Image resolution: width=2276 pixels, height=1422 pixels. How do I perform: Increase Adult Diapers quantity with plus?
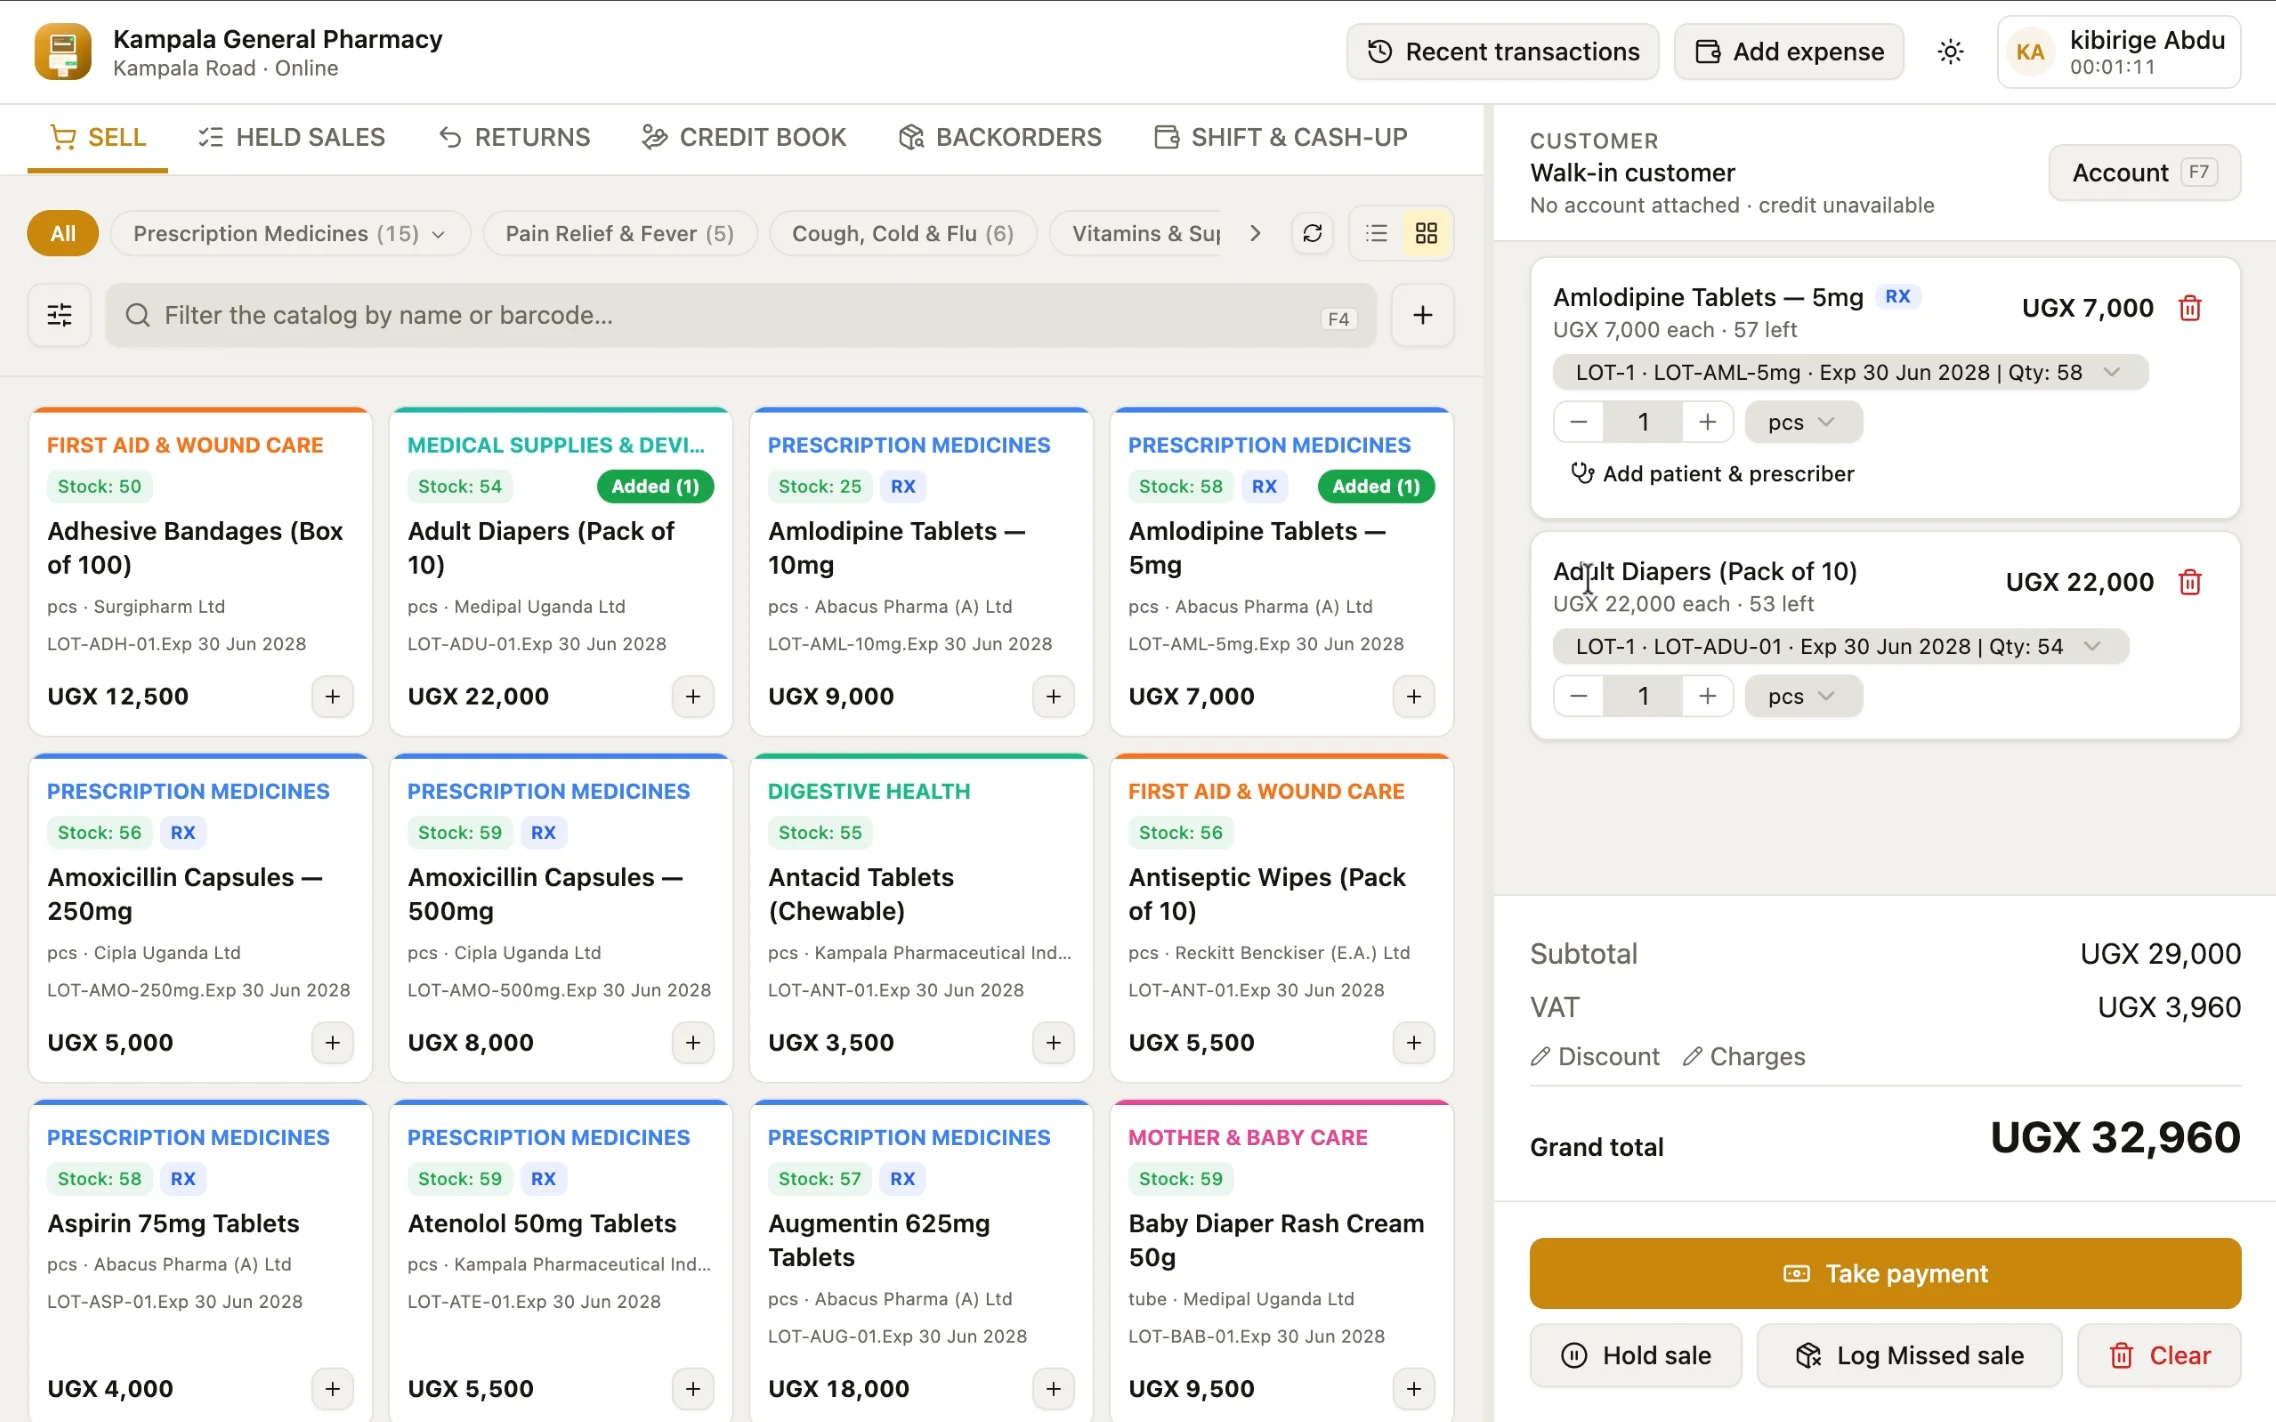[x=1708, y=696]
